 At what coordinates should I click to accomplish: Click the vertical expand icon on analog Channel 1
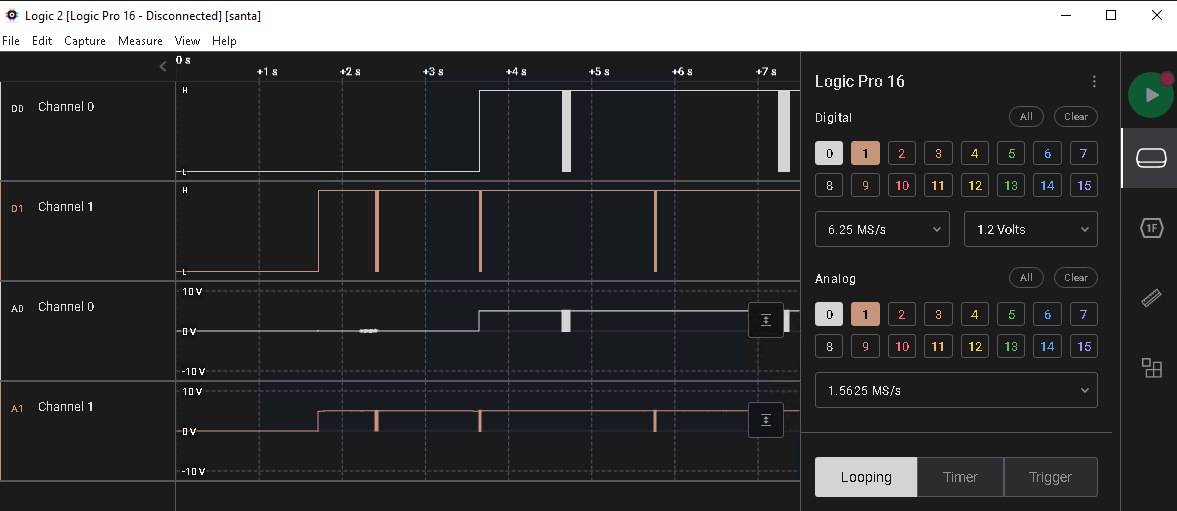[766, 420]
